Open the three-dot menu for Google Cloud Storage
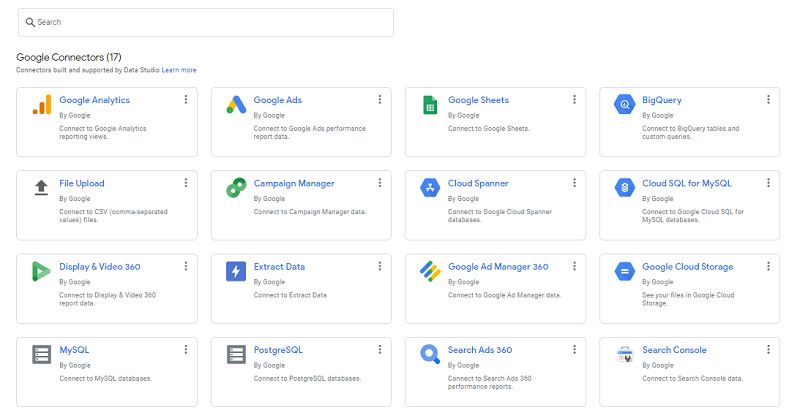This screenshot has width=800, height=410. 768,266
